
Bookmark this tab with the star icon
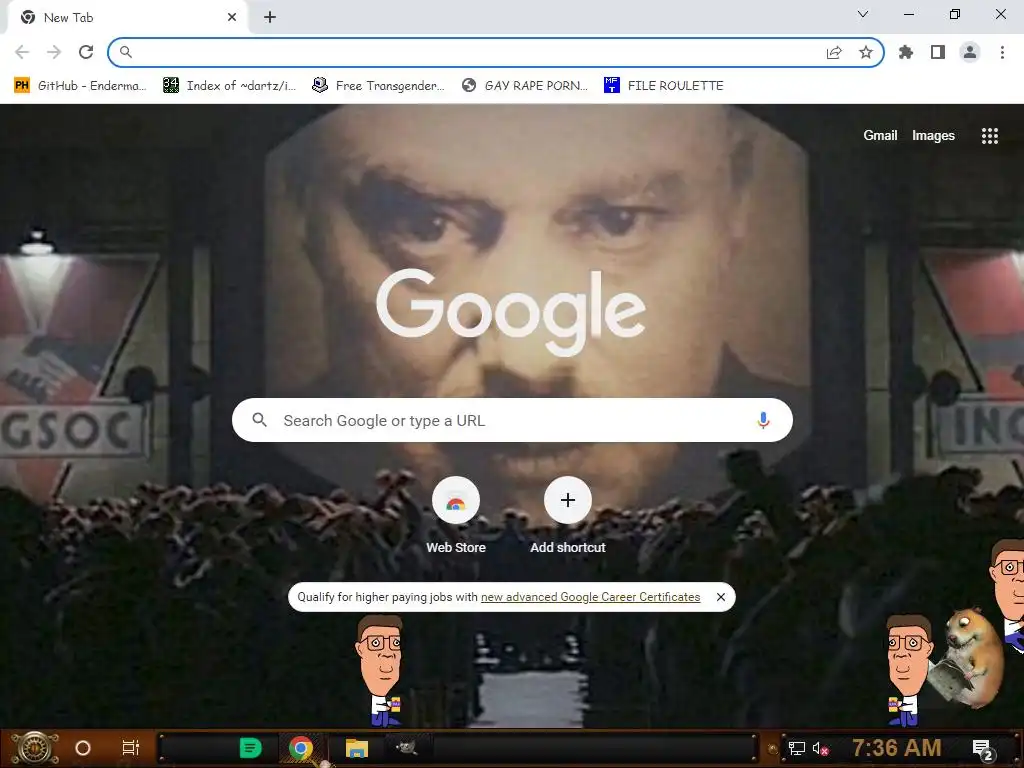point(866,52)
